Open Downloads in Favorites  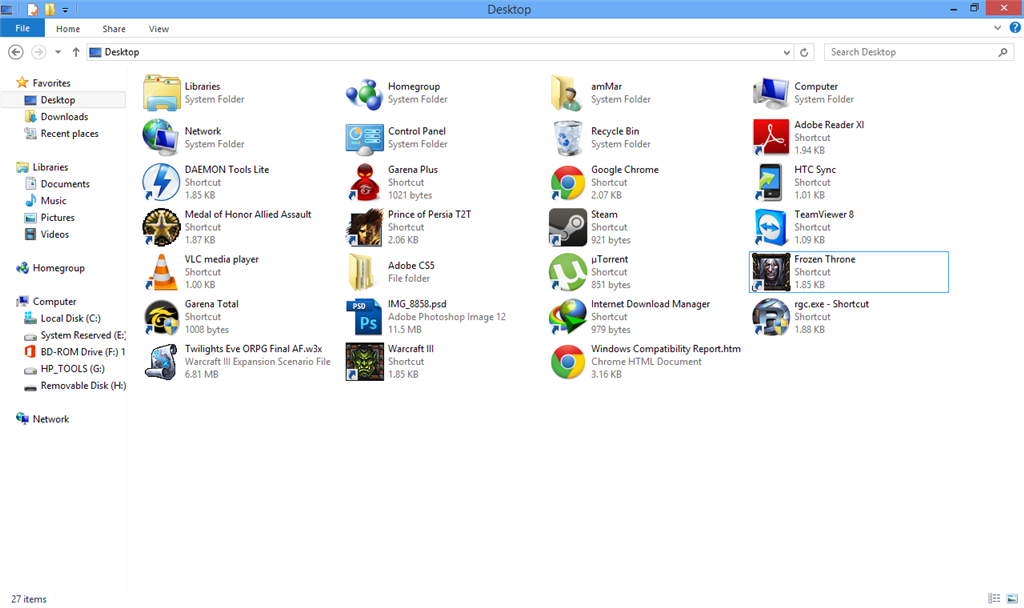pyautogui.click(x=64, y=117)
